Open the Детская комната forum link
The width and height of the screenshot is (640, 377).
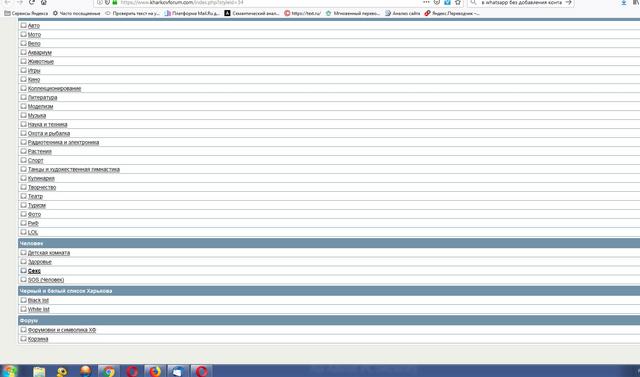(49, 253)
